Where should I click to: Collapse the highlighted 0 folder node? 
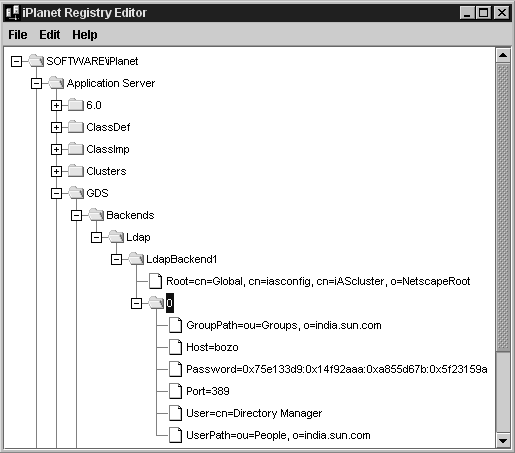pos(136,303)
